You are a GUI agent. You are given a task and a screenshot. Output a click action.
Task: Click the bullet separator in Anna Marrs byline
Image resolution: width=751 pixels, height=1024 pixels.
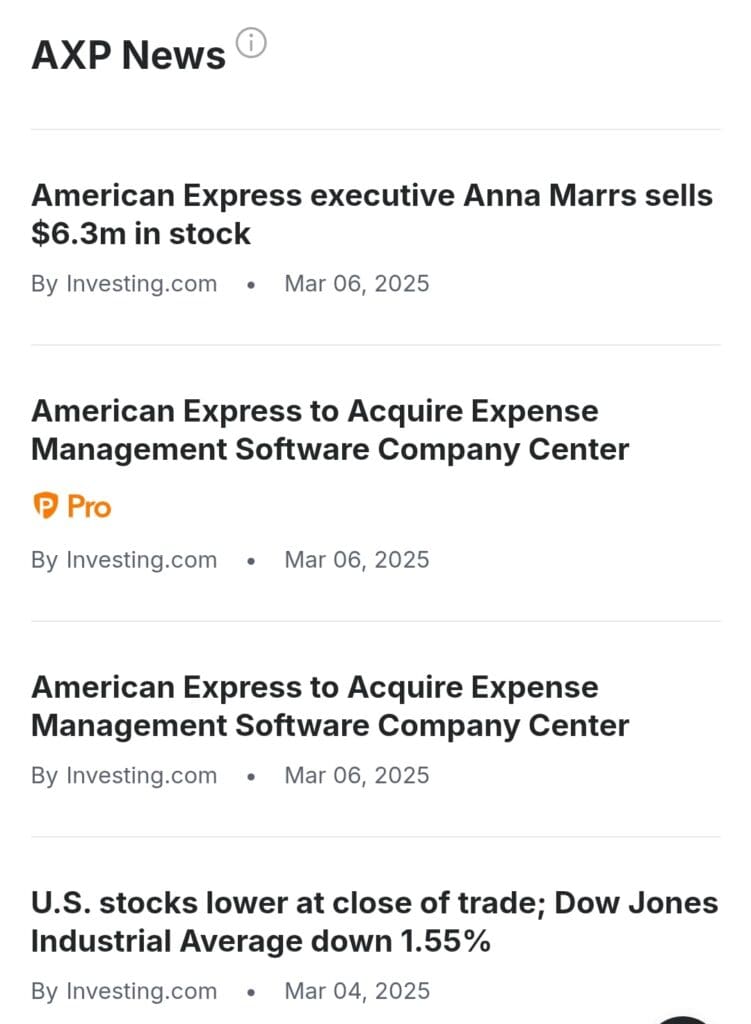click(251, 285)
